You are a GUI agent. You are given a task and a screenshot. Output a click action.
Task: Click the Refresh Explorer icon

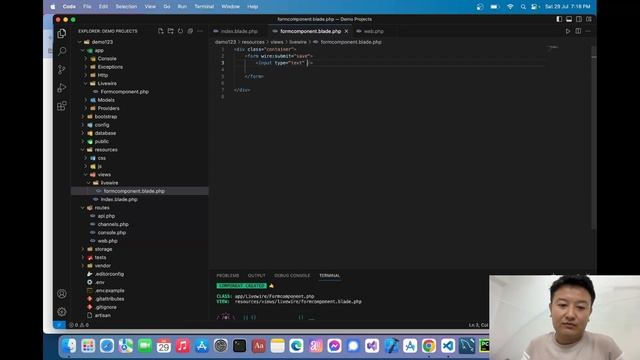point(180,31)
